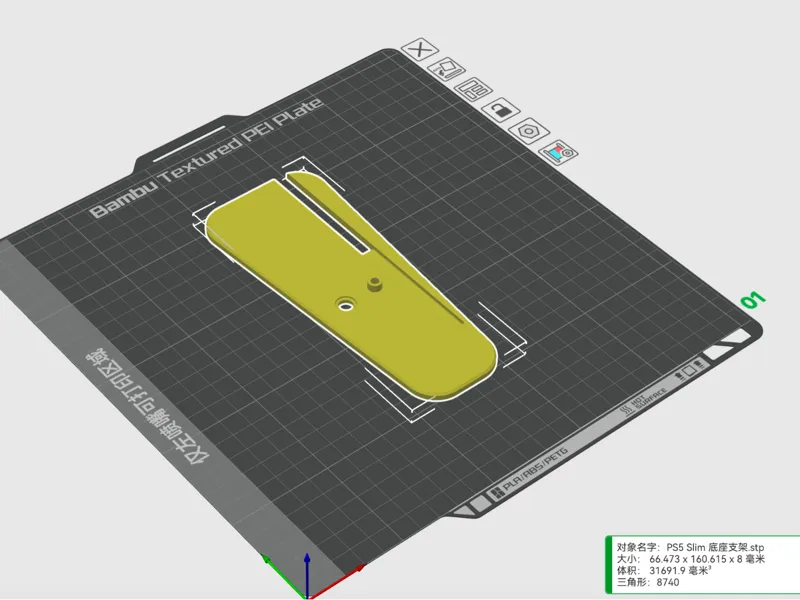Image resolution: width=800 pixels, height=600 pixels.
Task: Select the yellow PS5 Slim base bracket model
Action: coord(352,288)
